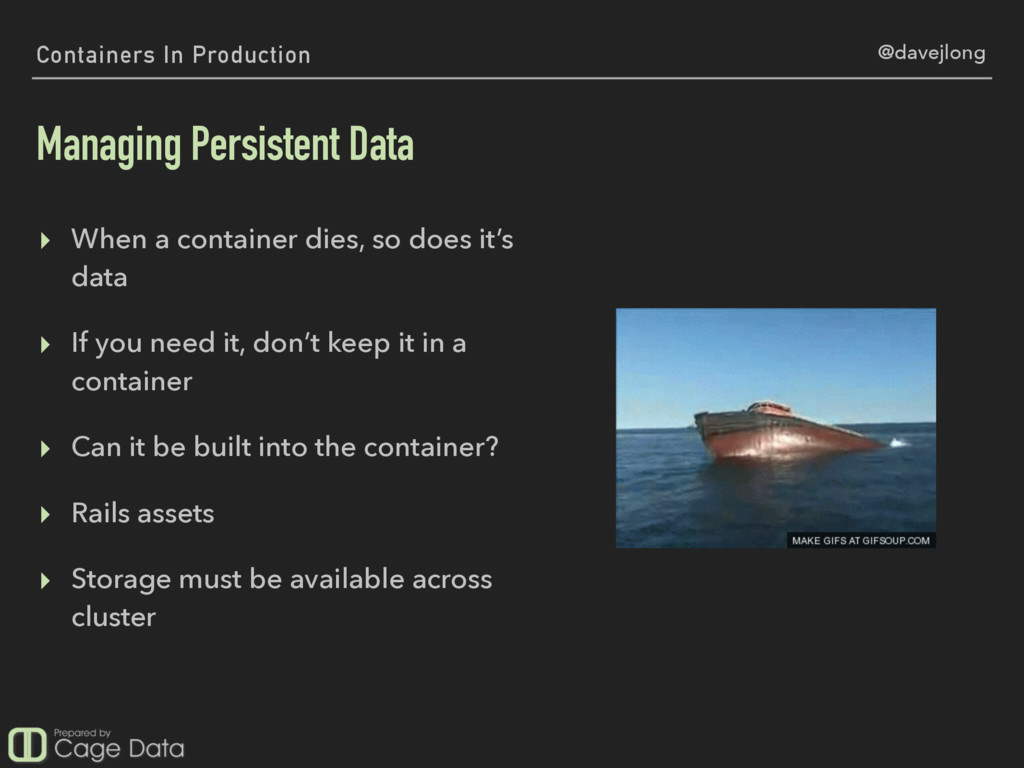Viewport: 1024px width, 768px height.
Task: Select the 'Rails assets' bullet text
Action: (x=143, y=513)
